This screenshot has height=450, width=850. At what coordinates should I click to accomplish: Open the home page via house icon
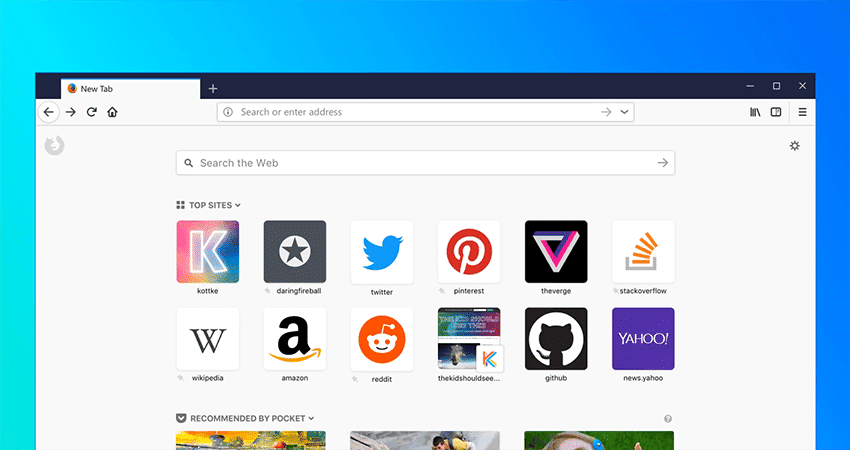[x=112, y=112]
